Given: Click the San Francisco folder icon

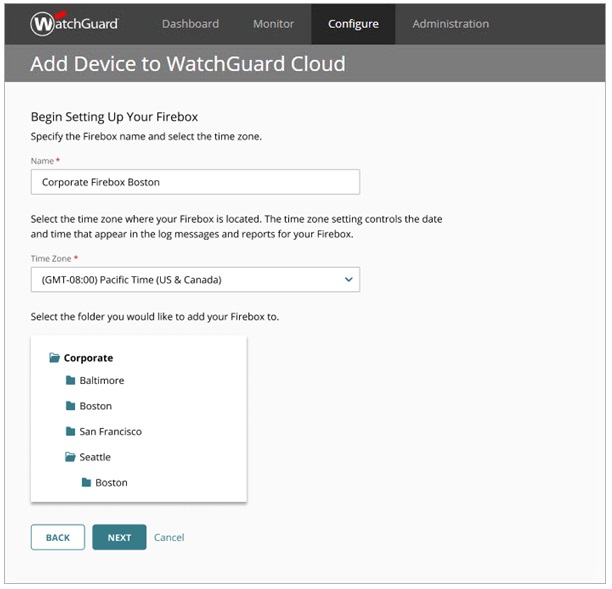Looking at the screenshot, I should click(70, 431).
